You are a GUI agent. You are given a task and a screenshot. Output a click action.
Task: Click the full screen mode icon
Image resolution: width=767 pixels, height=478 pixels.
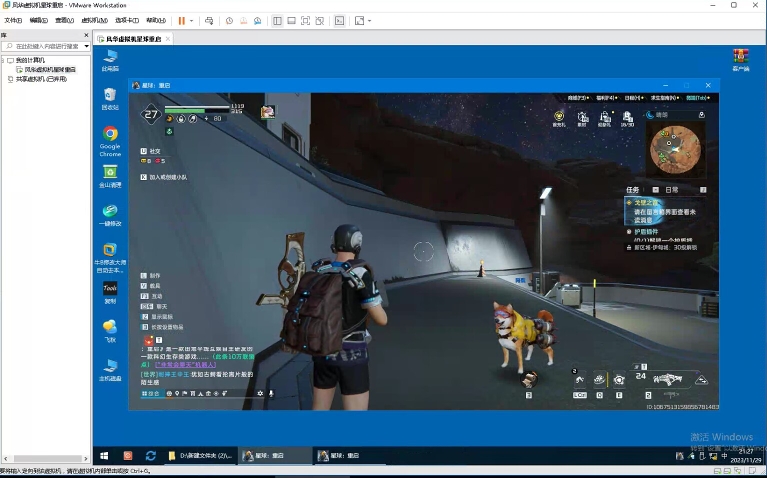tap(305, 21)
